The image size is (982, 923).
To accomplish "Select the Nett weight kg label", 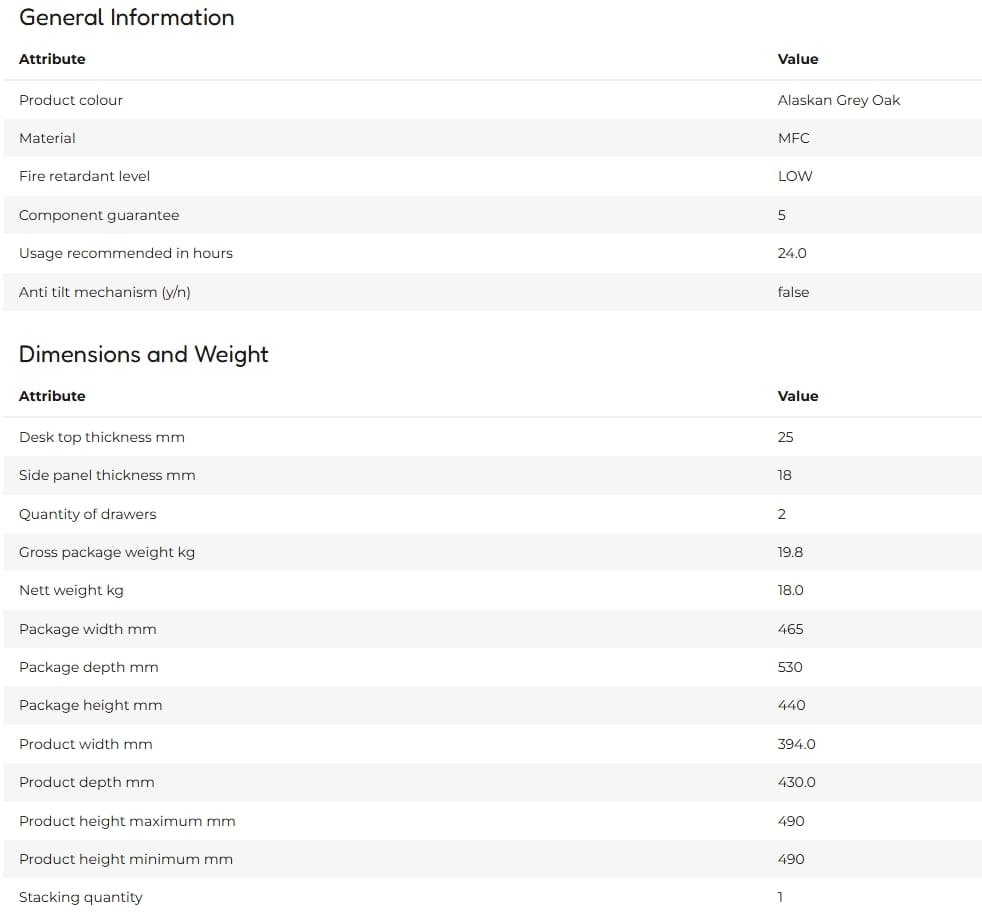I will click(71, 590).
